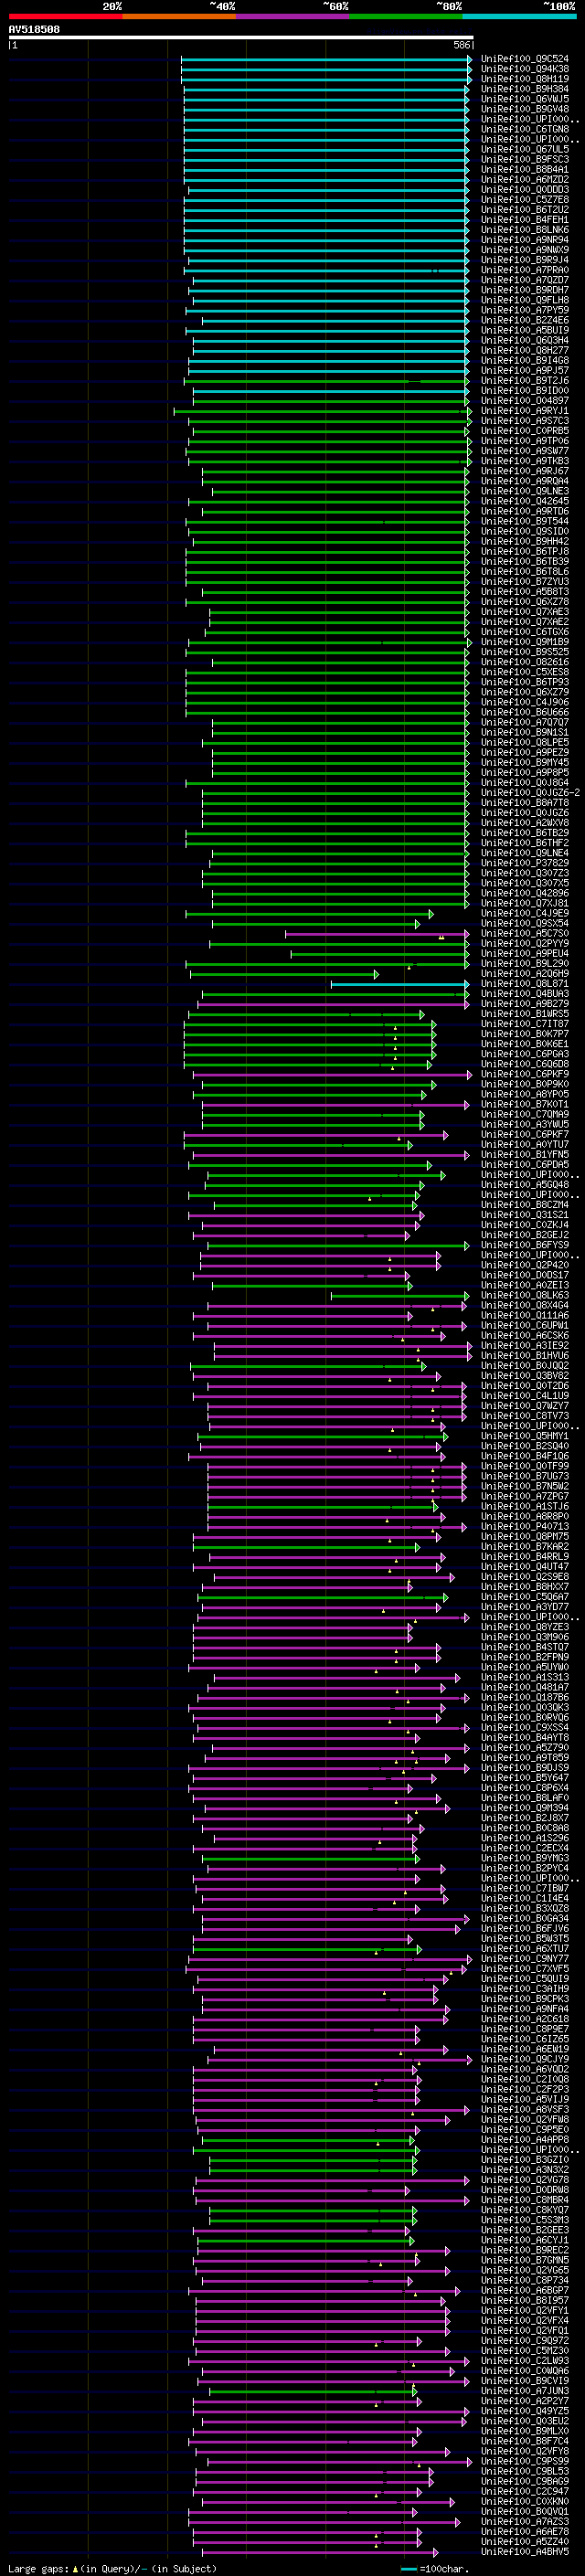
Task: Select hit label UniRef100_B1WRS5
Action: coord(525,1014)
